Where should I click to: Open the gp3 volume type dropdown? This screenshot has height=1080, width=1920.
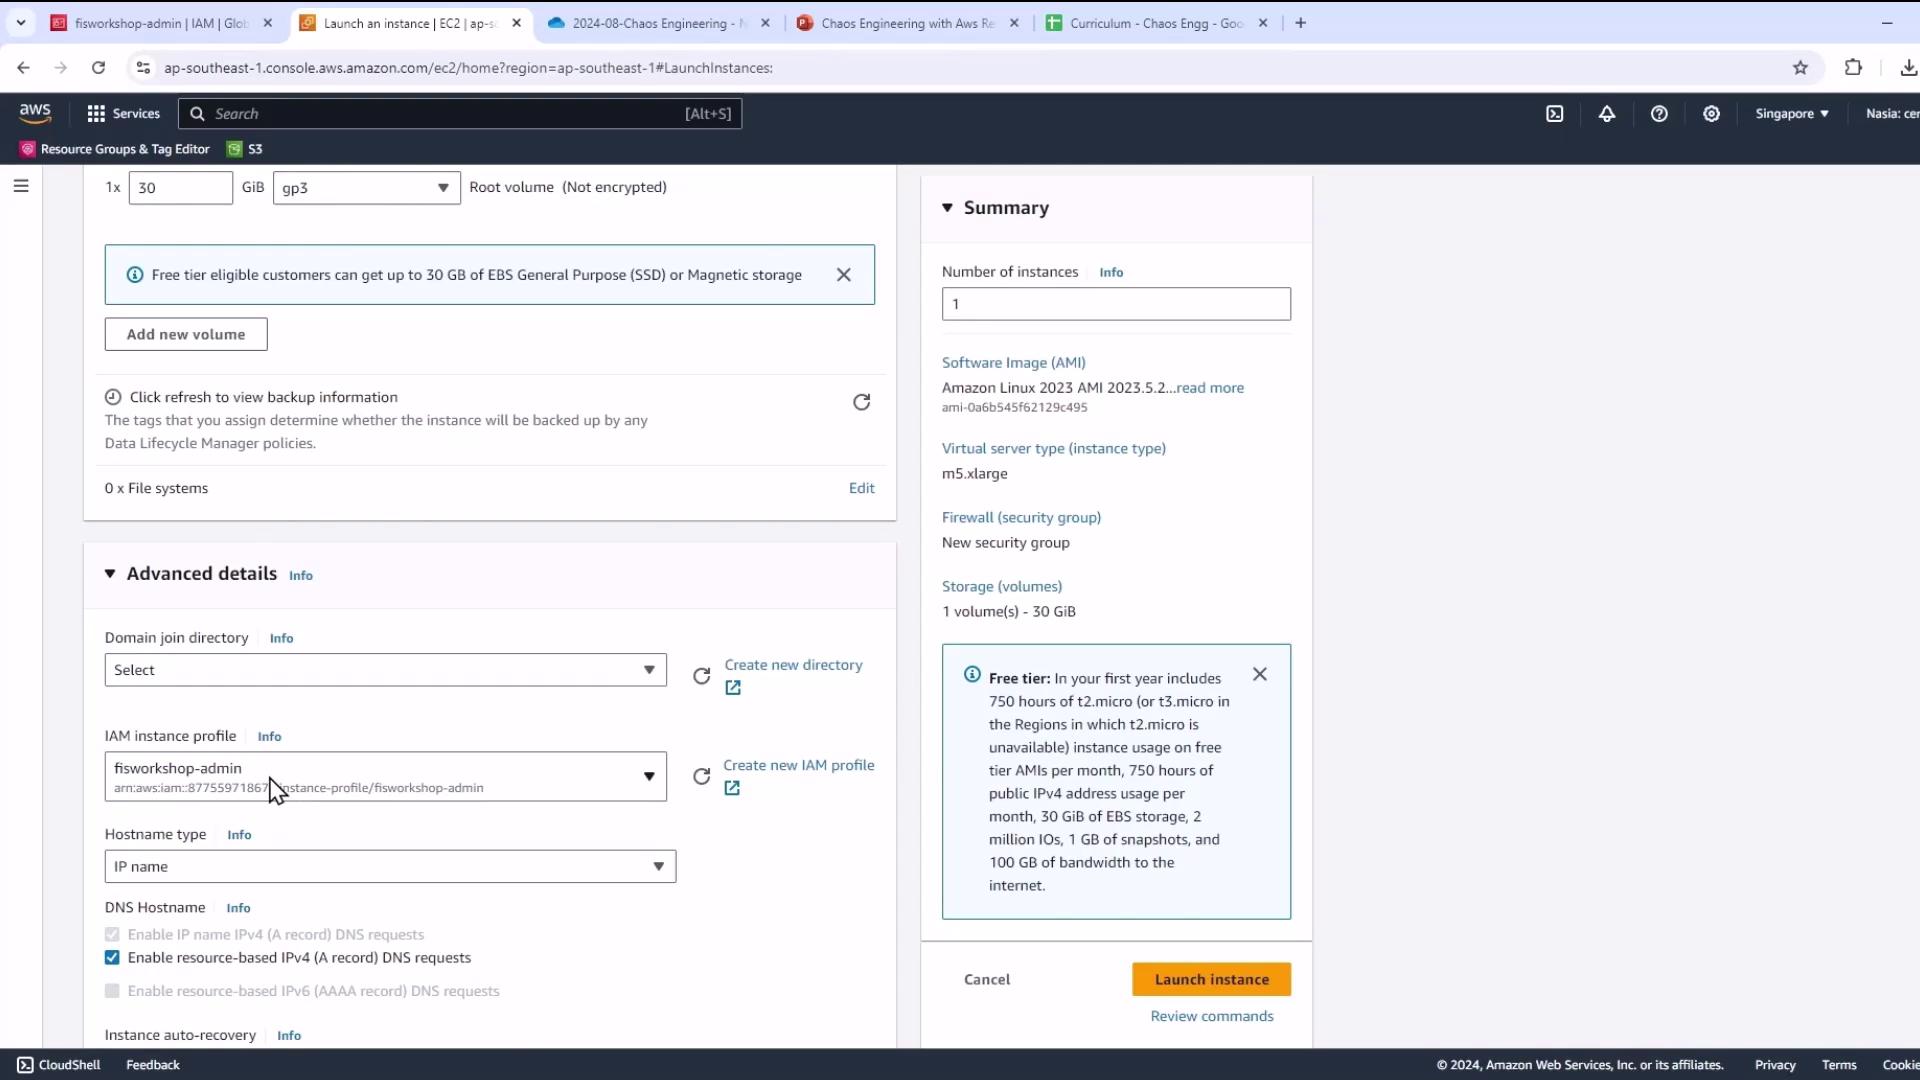[366, 188]
